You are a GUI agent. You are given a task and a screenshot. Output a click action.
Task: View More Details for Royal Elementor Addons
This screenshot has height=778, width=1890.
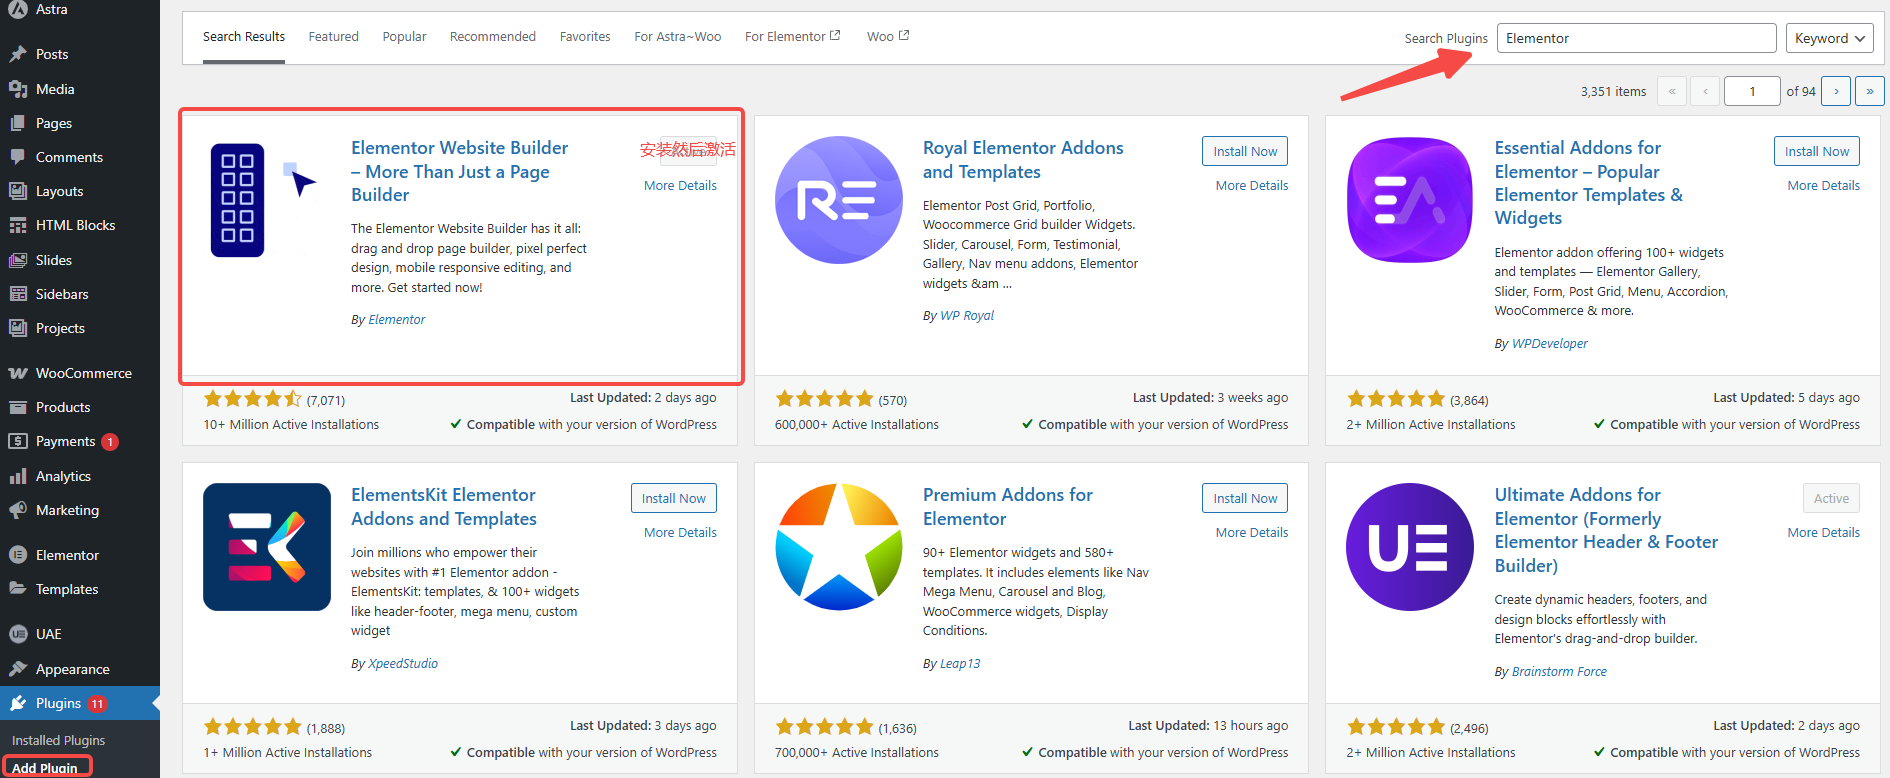tap(1252, 186)
